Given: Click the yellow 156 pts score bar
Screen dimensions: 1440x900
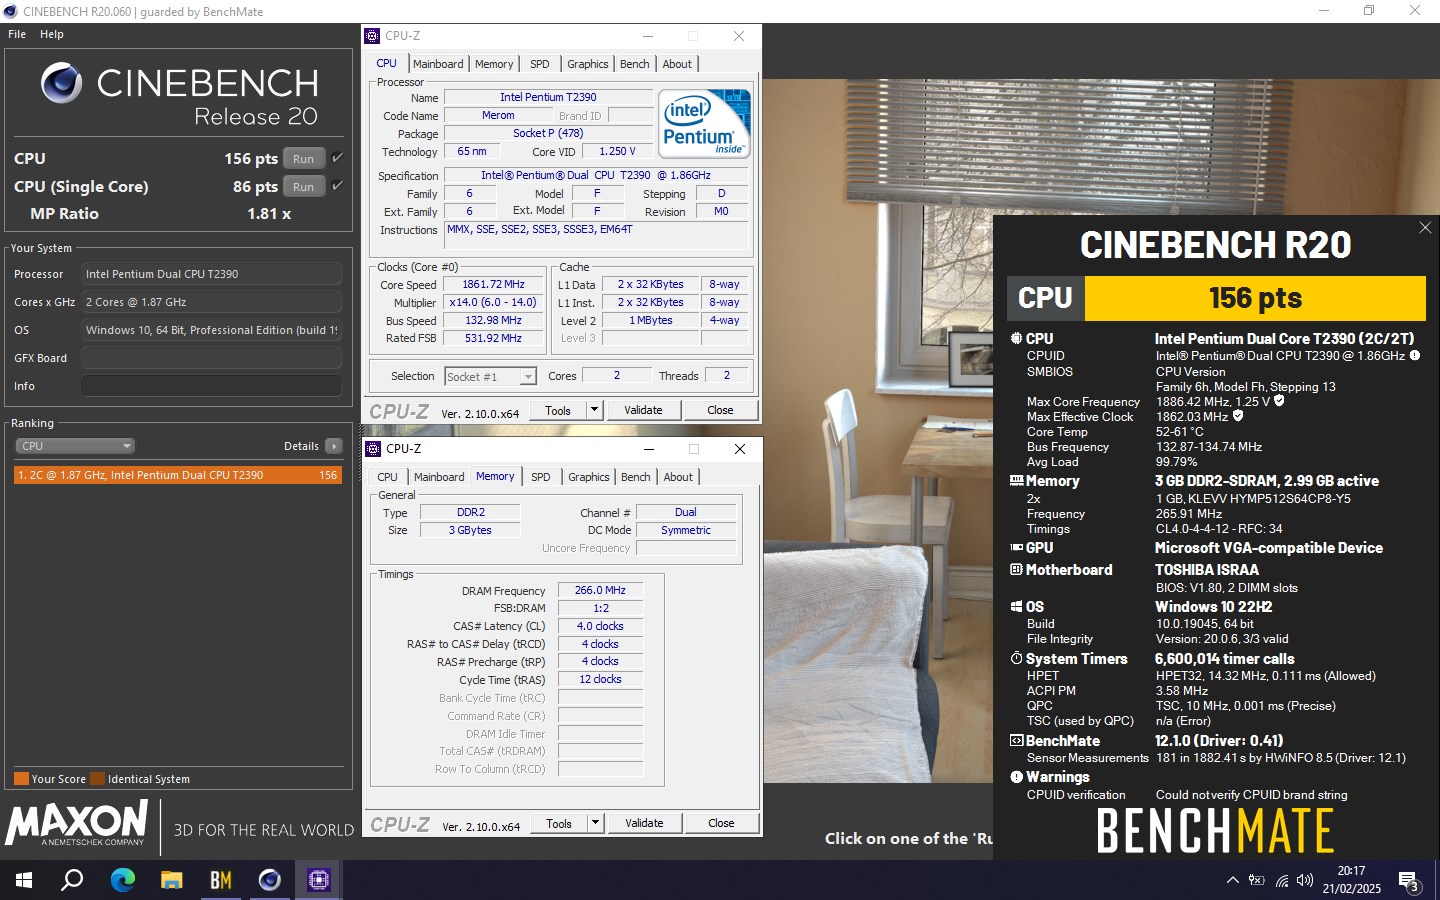Looking at the screenshot, I should pos(1255,298).
